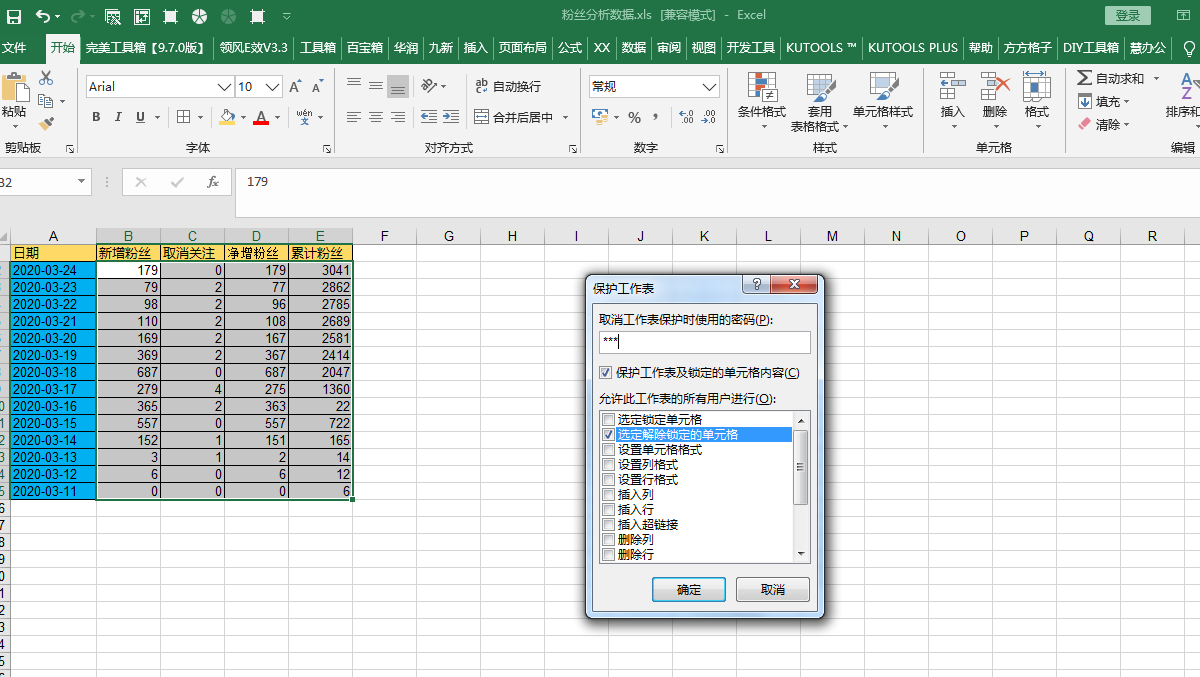The height and width of the screenshot is (677, 1200).
Task: Enable 删除列 checkbox
Action: pyautogui.click(x=609, y=540)
